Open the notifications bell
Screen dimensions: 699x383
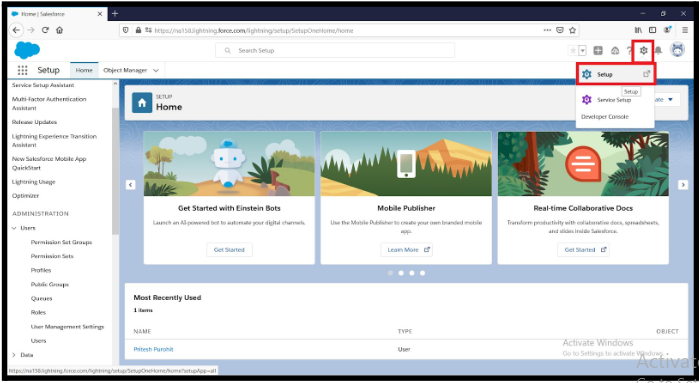(658, 50)
